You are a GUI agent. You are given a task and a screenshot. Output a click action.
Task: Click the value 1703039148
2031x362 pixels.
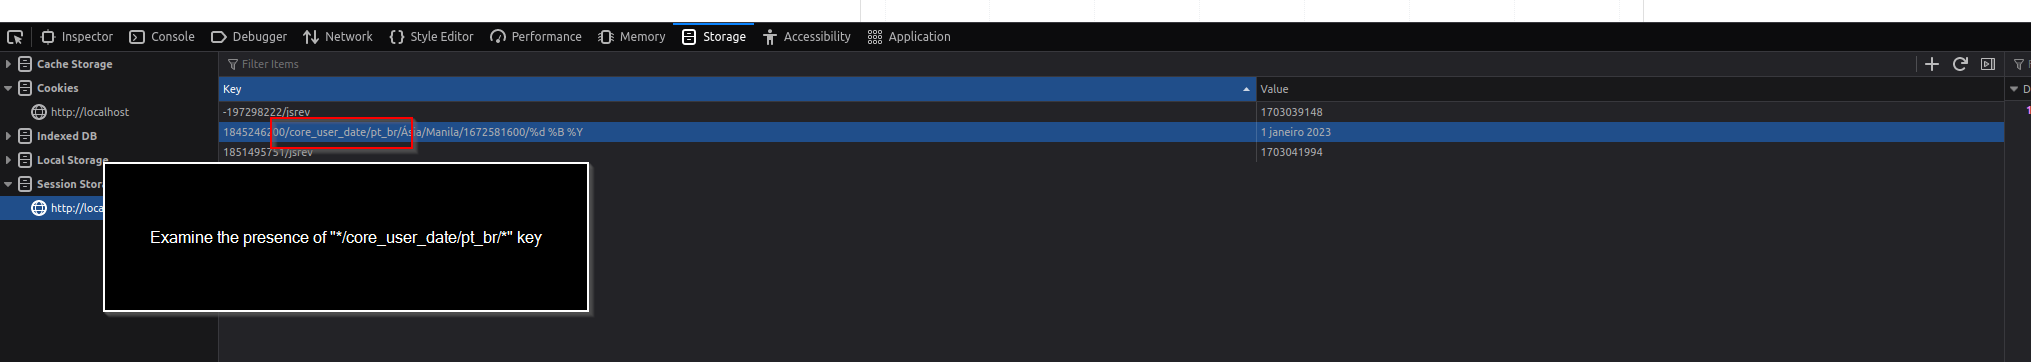coord(1291,112)
